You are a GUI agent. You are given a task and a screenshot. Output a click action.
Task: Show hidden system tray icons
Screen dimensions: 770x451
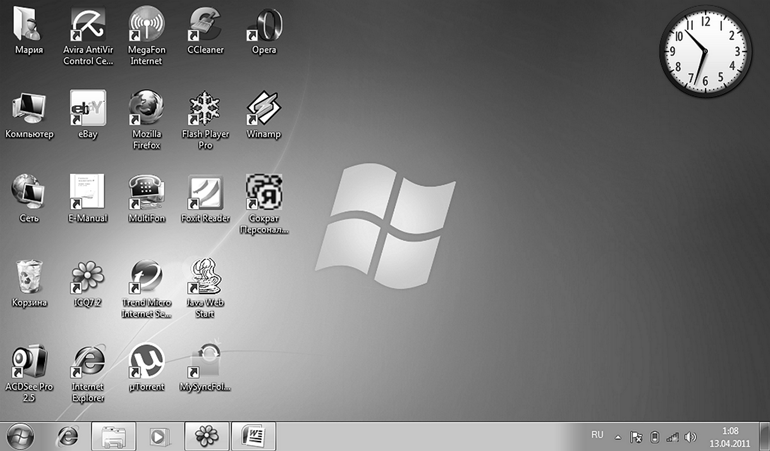pos(617,437)
